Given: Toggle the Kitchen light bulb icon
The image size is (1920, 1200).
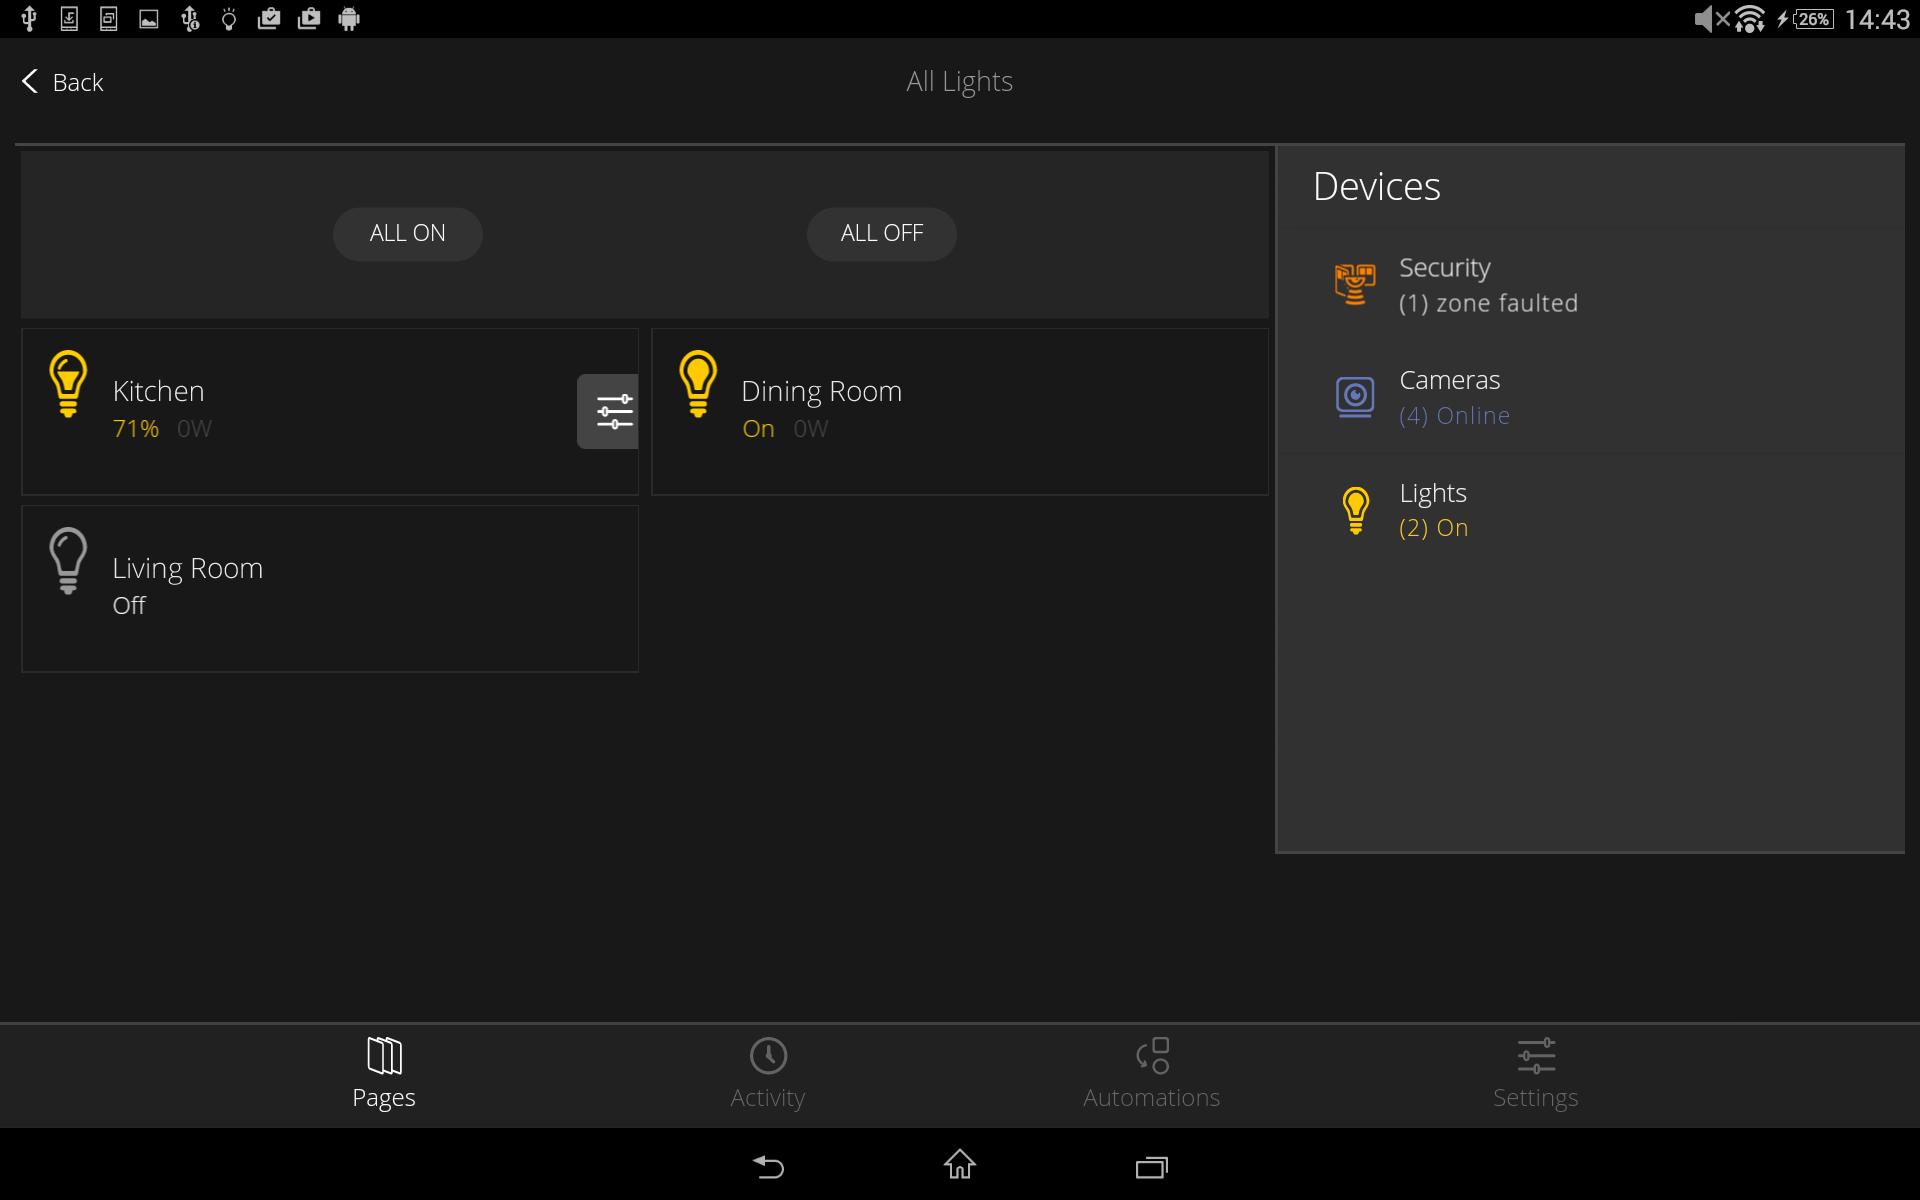Looking at the screenshot, I should coord(68,384).
